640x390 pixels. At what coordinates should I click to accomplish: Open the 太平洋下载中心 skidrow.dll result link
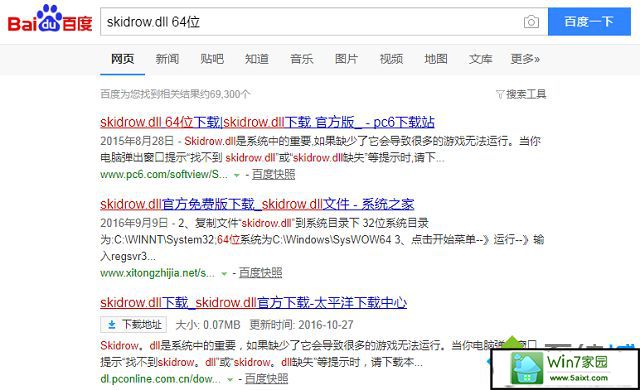tap(253, 303)
